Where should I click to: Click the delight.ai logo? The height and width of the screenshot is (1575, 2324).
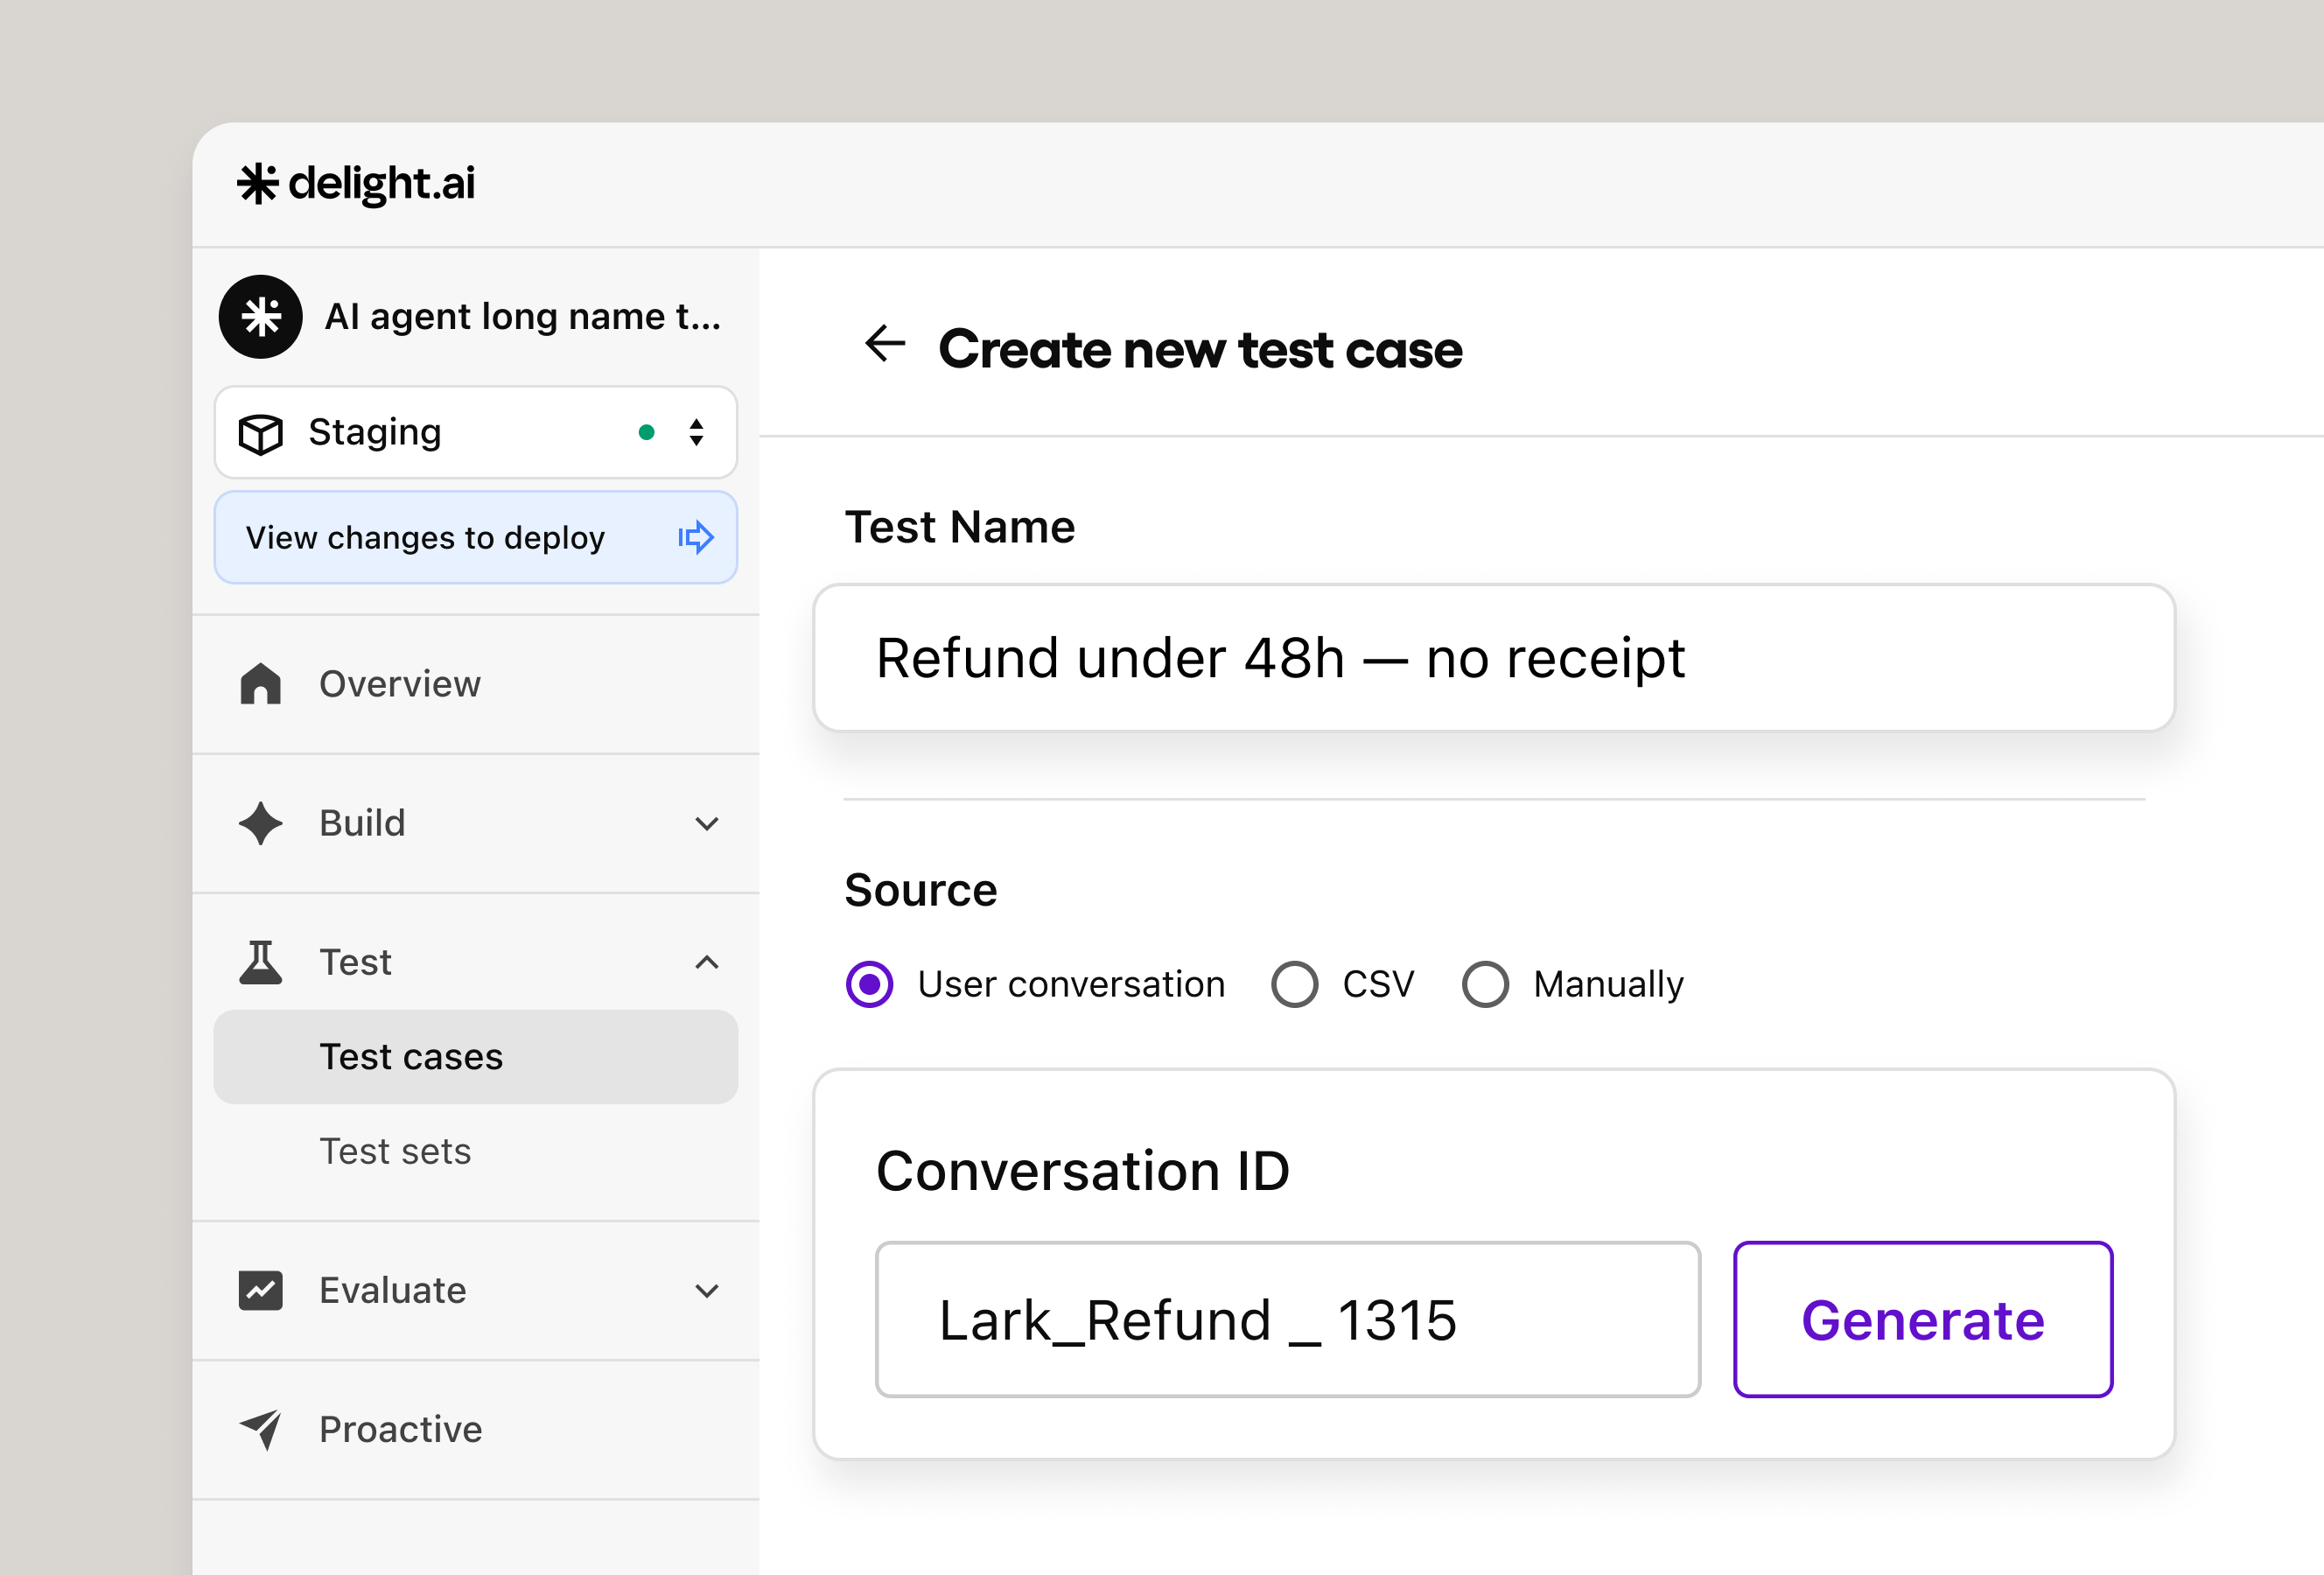356,184
